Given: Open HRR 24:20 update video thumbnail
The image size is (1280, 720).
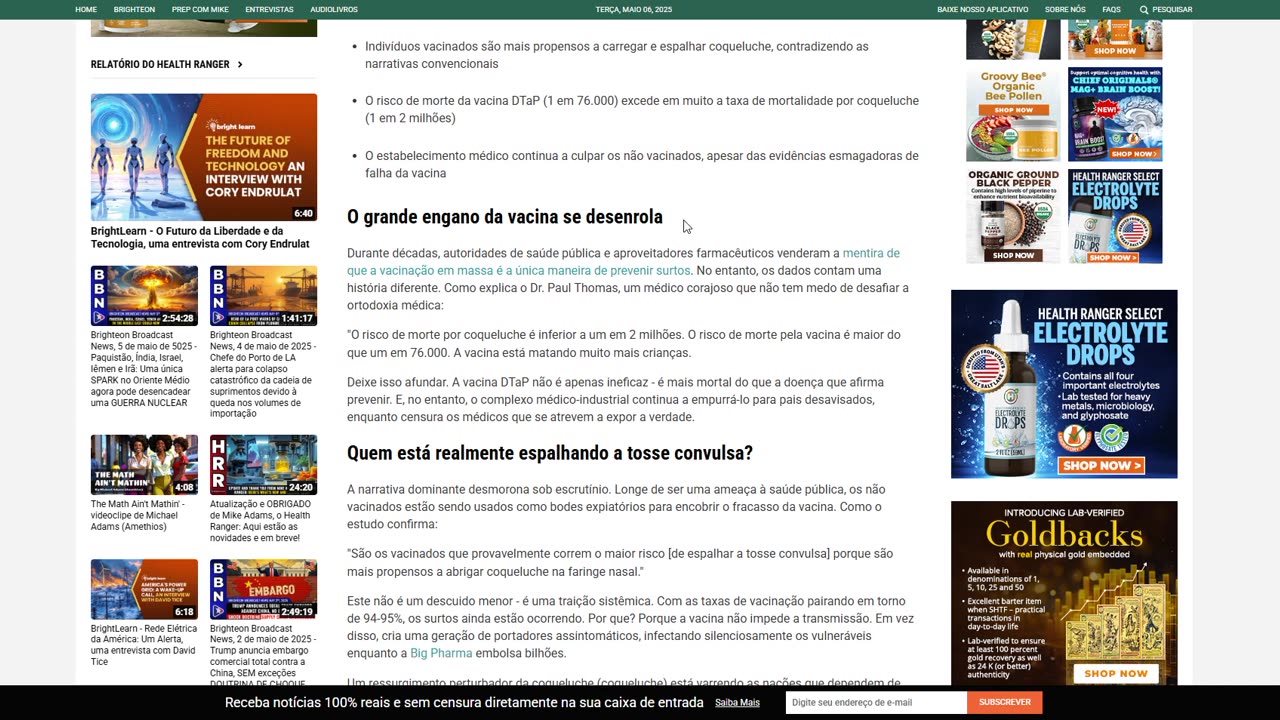Looking at the screenshot, I should [x=263, y=465].
